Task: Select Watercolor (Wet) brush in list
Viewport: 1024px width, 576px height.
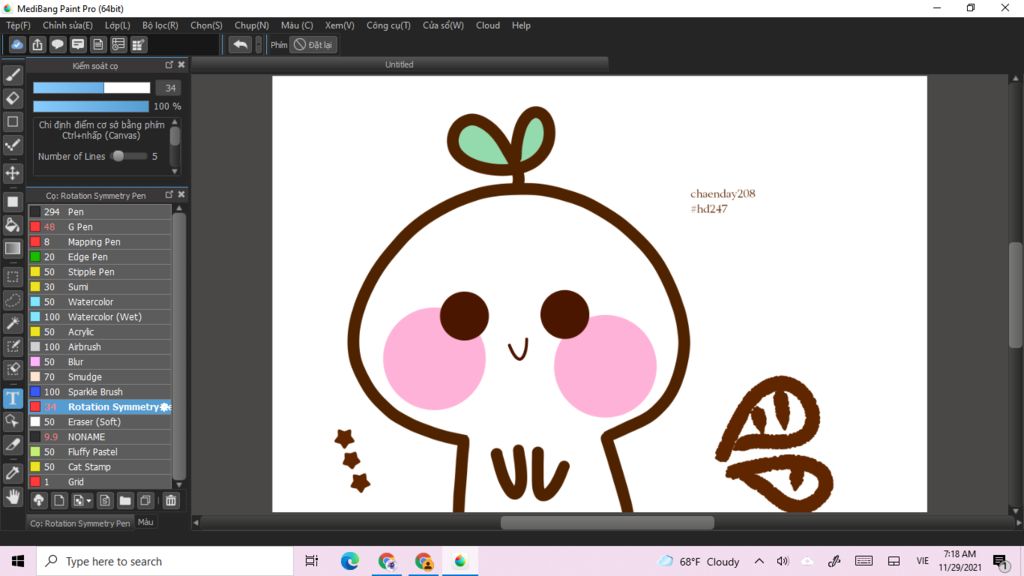Action: (x=104, y=317)
